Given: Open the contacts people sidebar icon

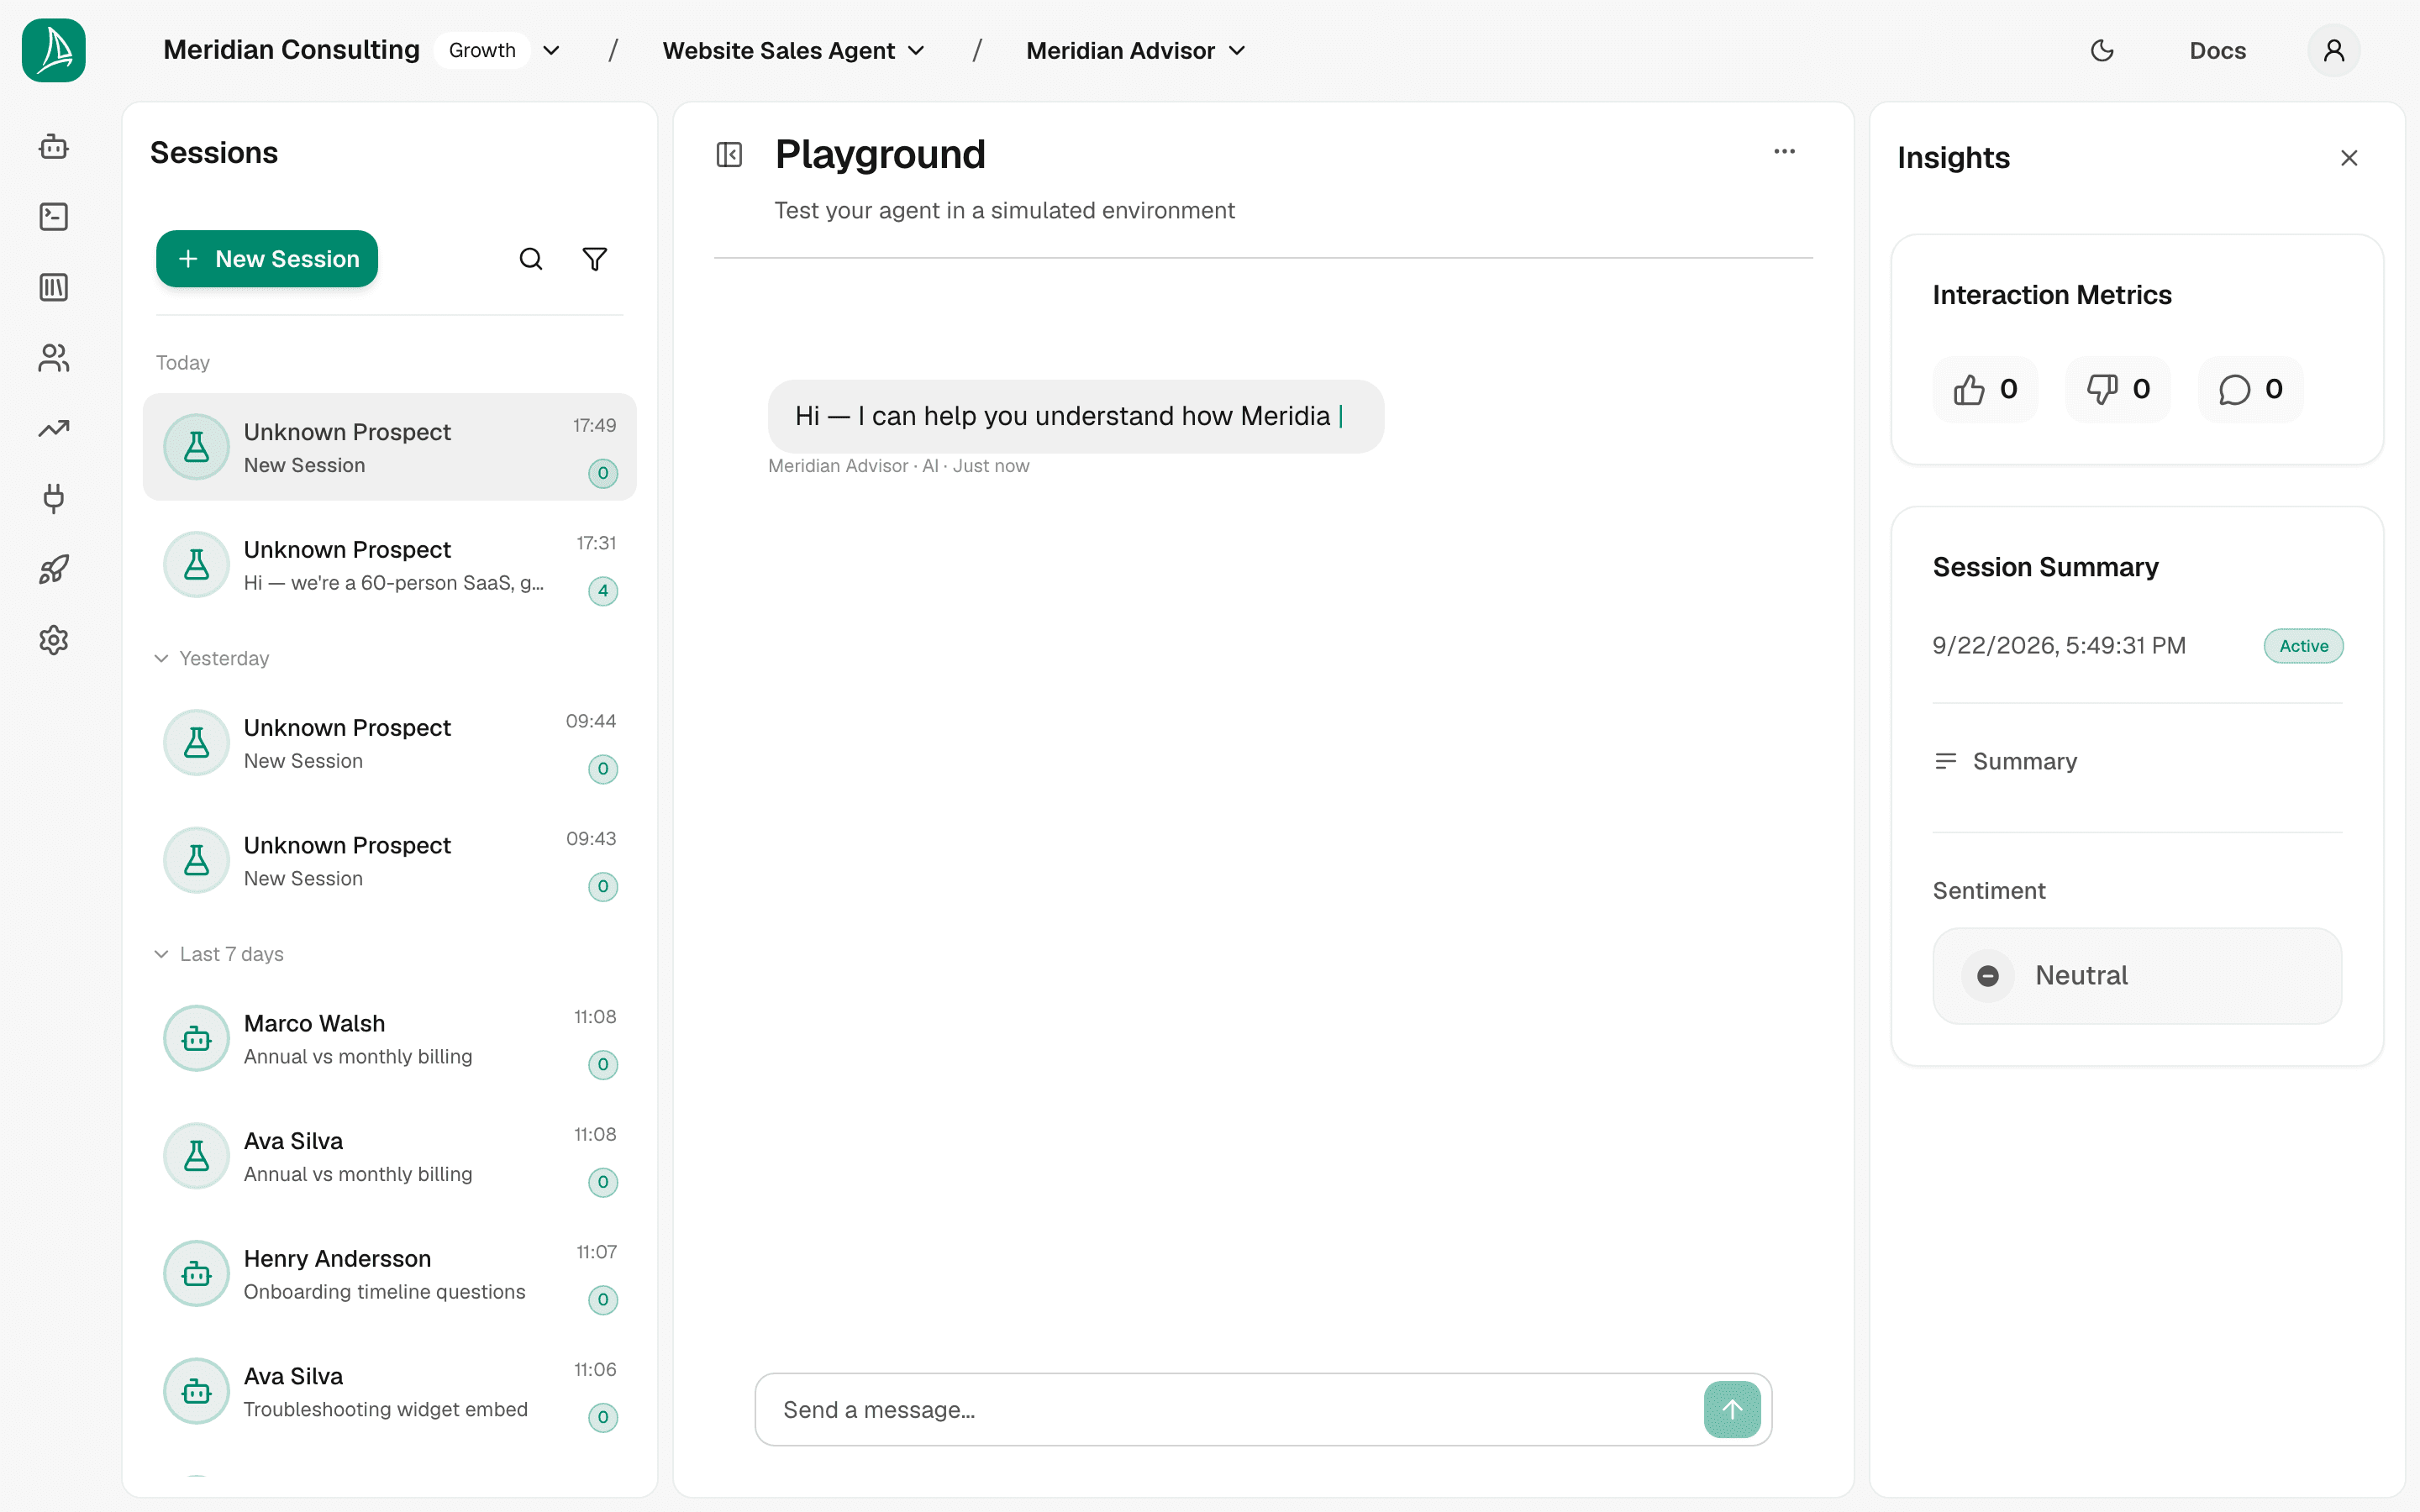Looking at the screenshot, I should tap(54, 358).
